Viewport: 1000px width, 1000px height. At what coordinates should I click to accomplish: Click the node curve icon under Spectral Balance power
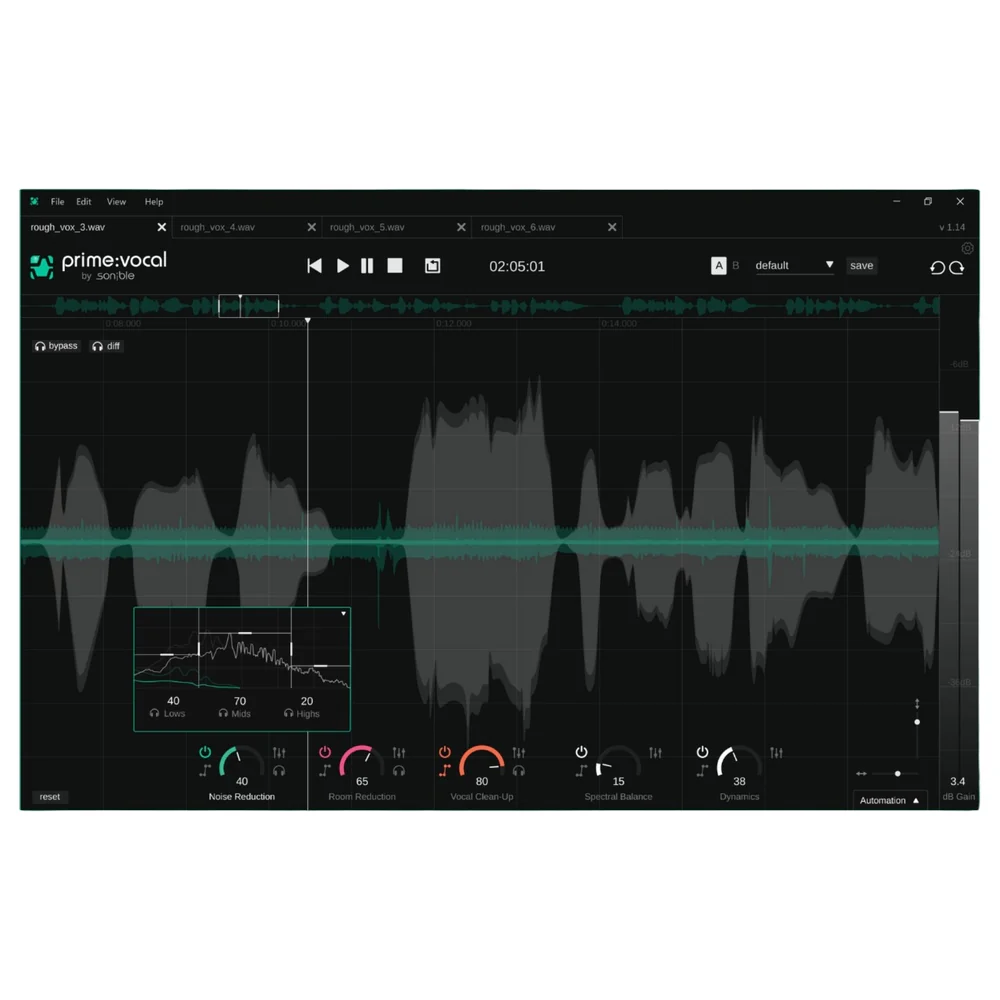click(581, 770)
